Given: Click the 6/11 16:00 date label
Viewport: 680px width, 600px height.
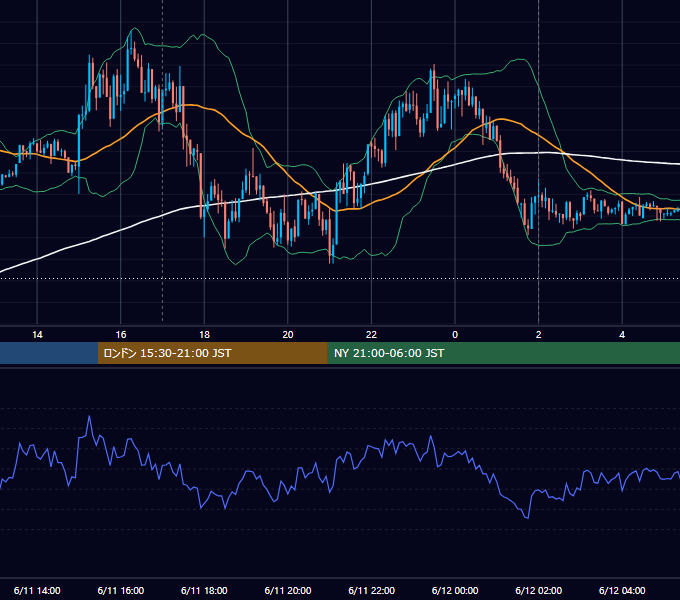Looking at the screenshot, I should [121, 590].
